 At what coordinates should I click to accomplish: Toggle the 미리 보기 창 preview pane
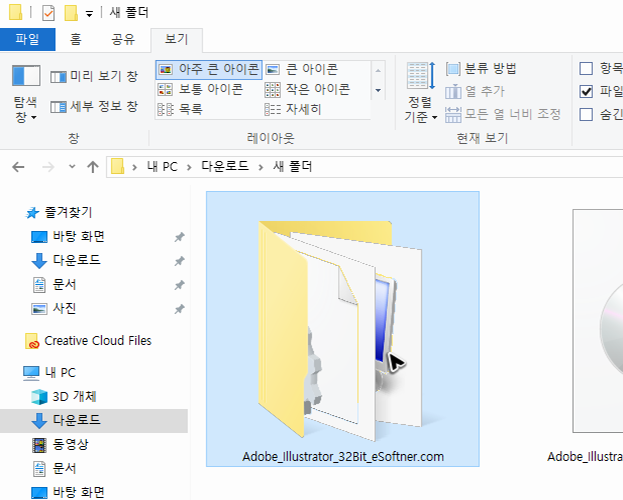[x=94, y=76]
